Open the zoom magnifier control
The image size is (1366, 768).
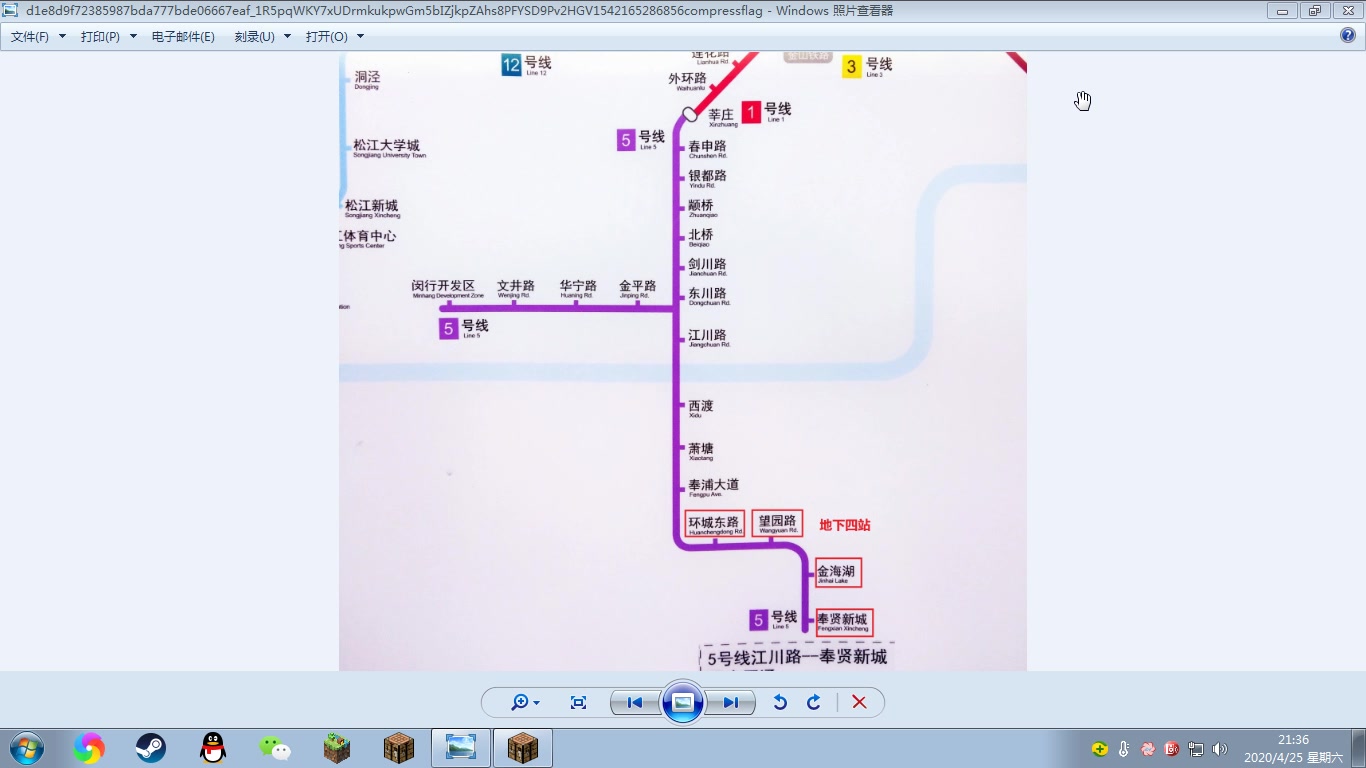(x=520, y=703)
